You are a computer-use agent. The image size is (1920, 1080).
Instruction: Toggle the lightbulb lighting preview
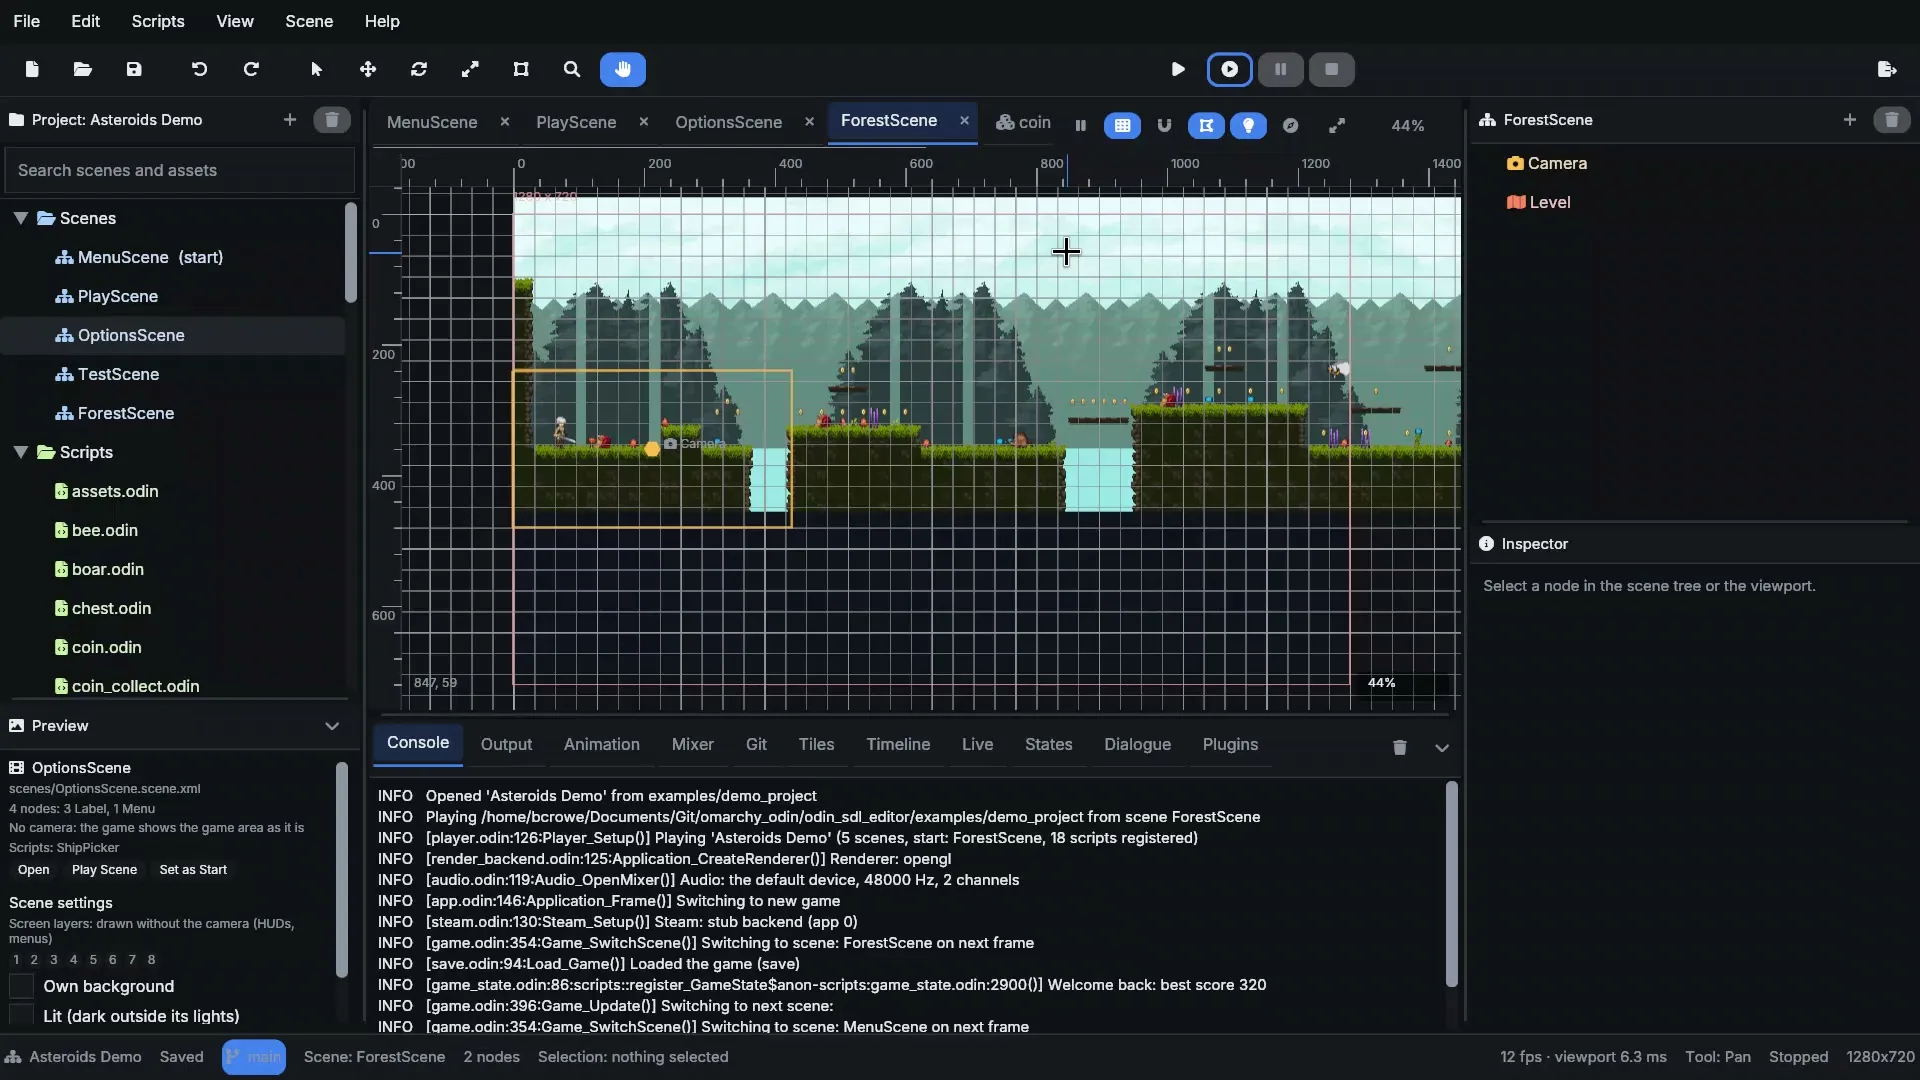pyautogui.click(x=1248, y=125)
